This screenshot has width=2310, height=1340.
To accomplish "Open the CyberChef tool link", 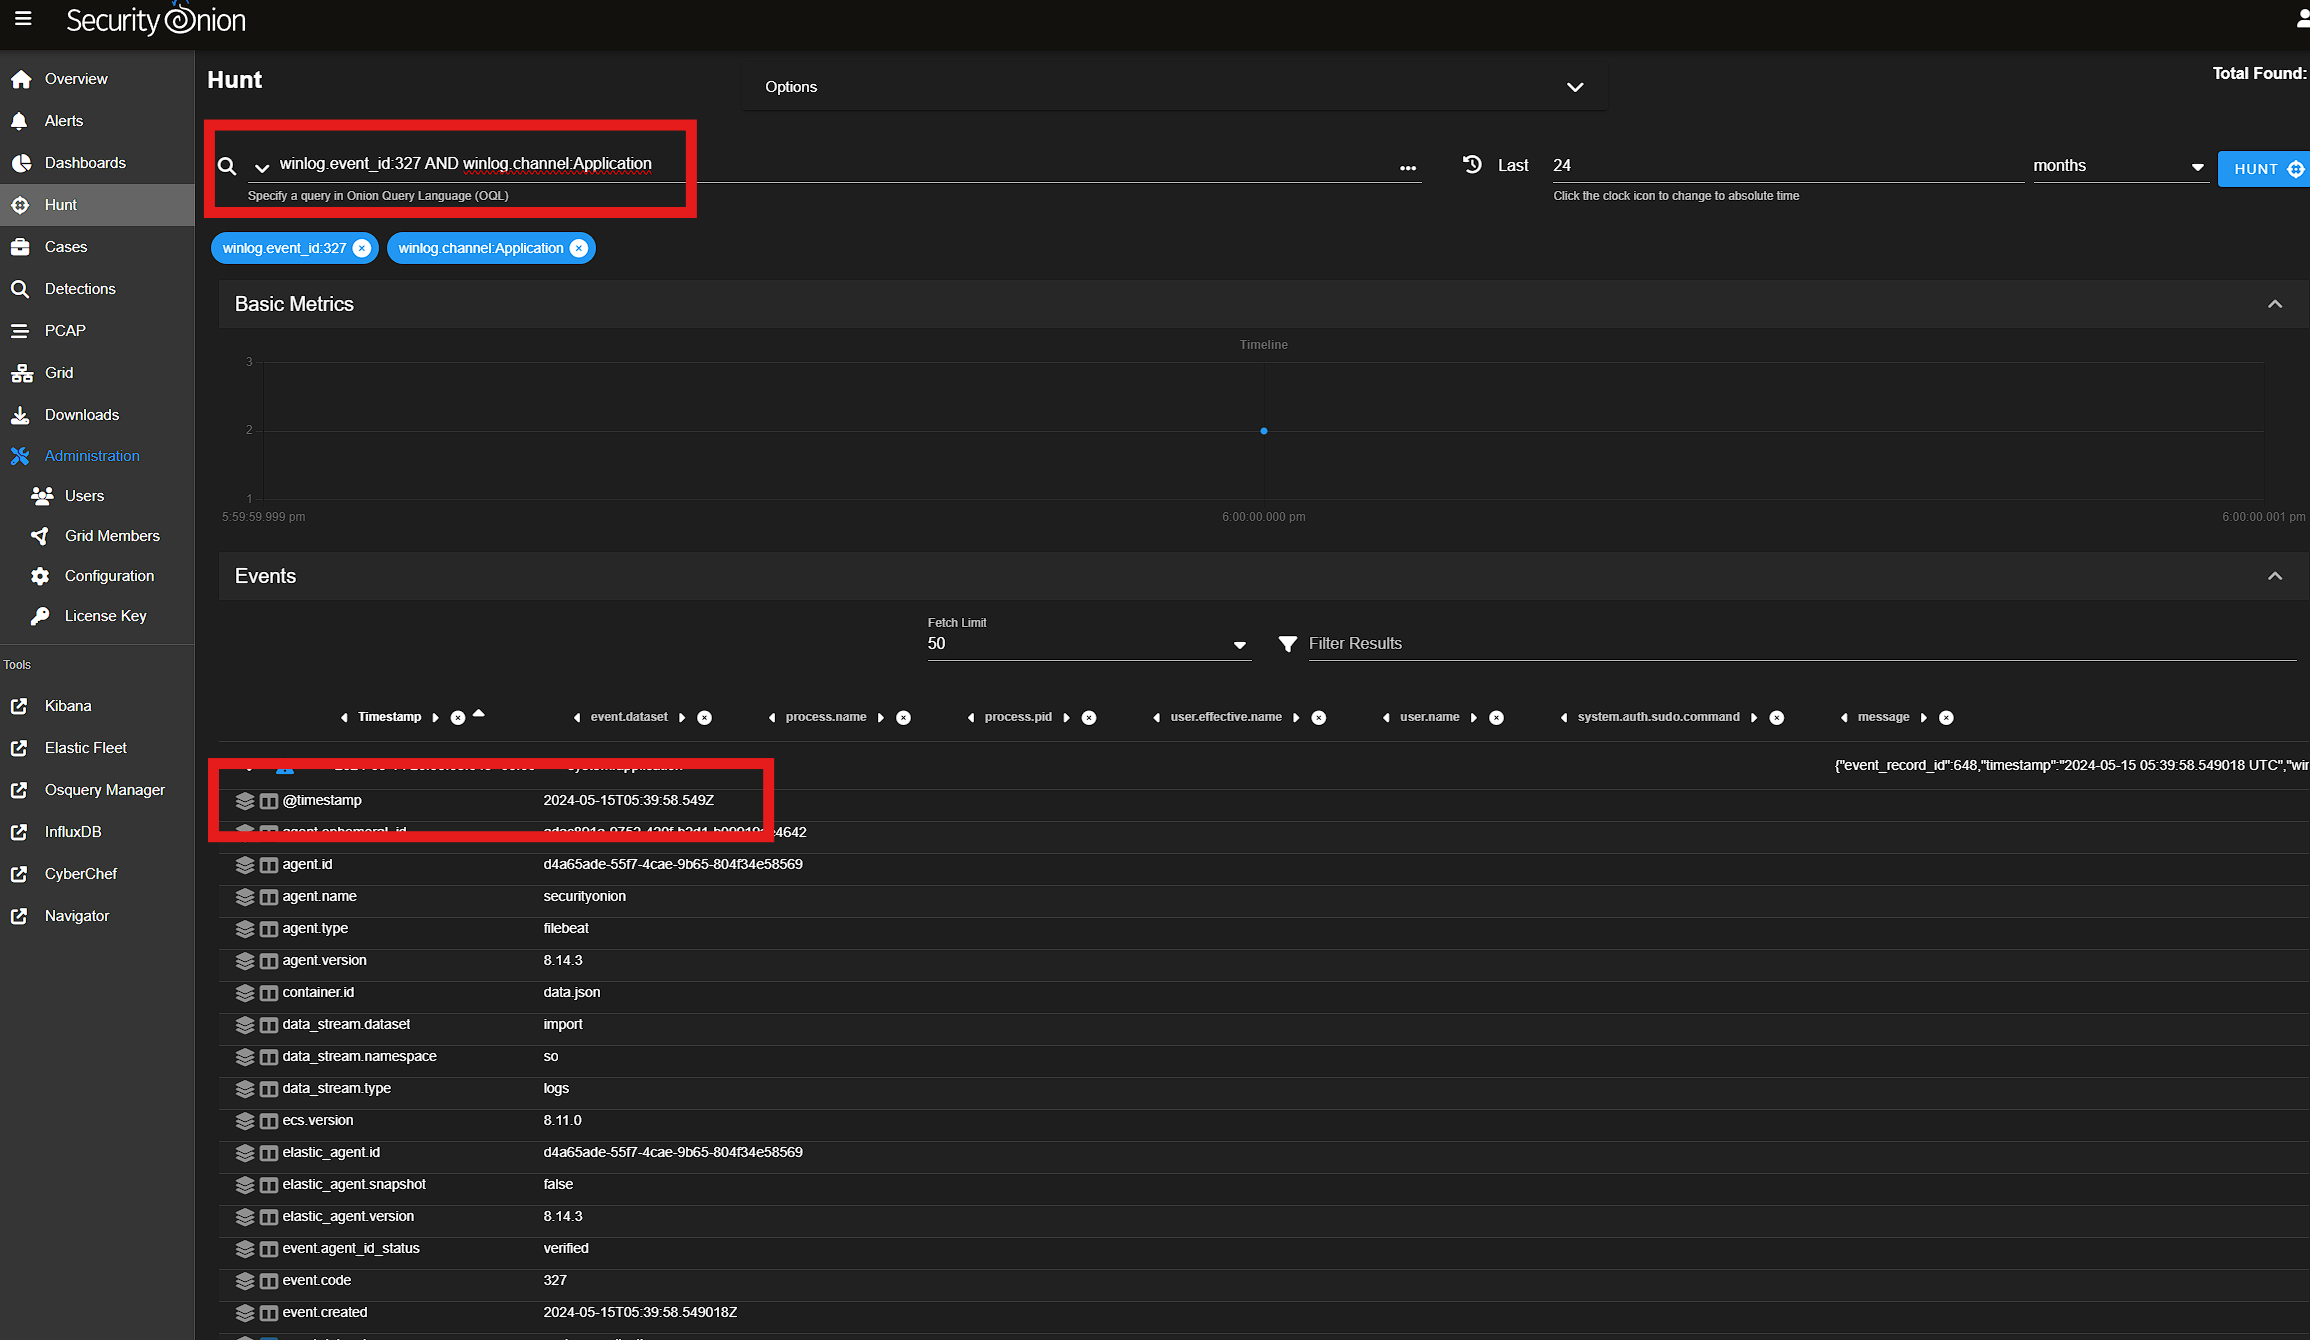I will click(x=80, y=874).
